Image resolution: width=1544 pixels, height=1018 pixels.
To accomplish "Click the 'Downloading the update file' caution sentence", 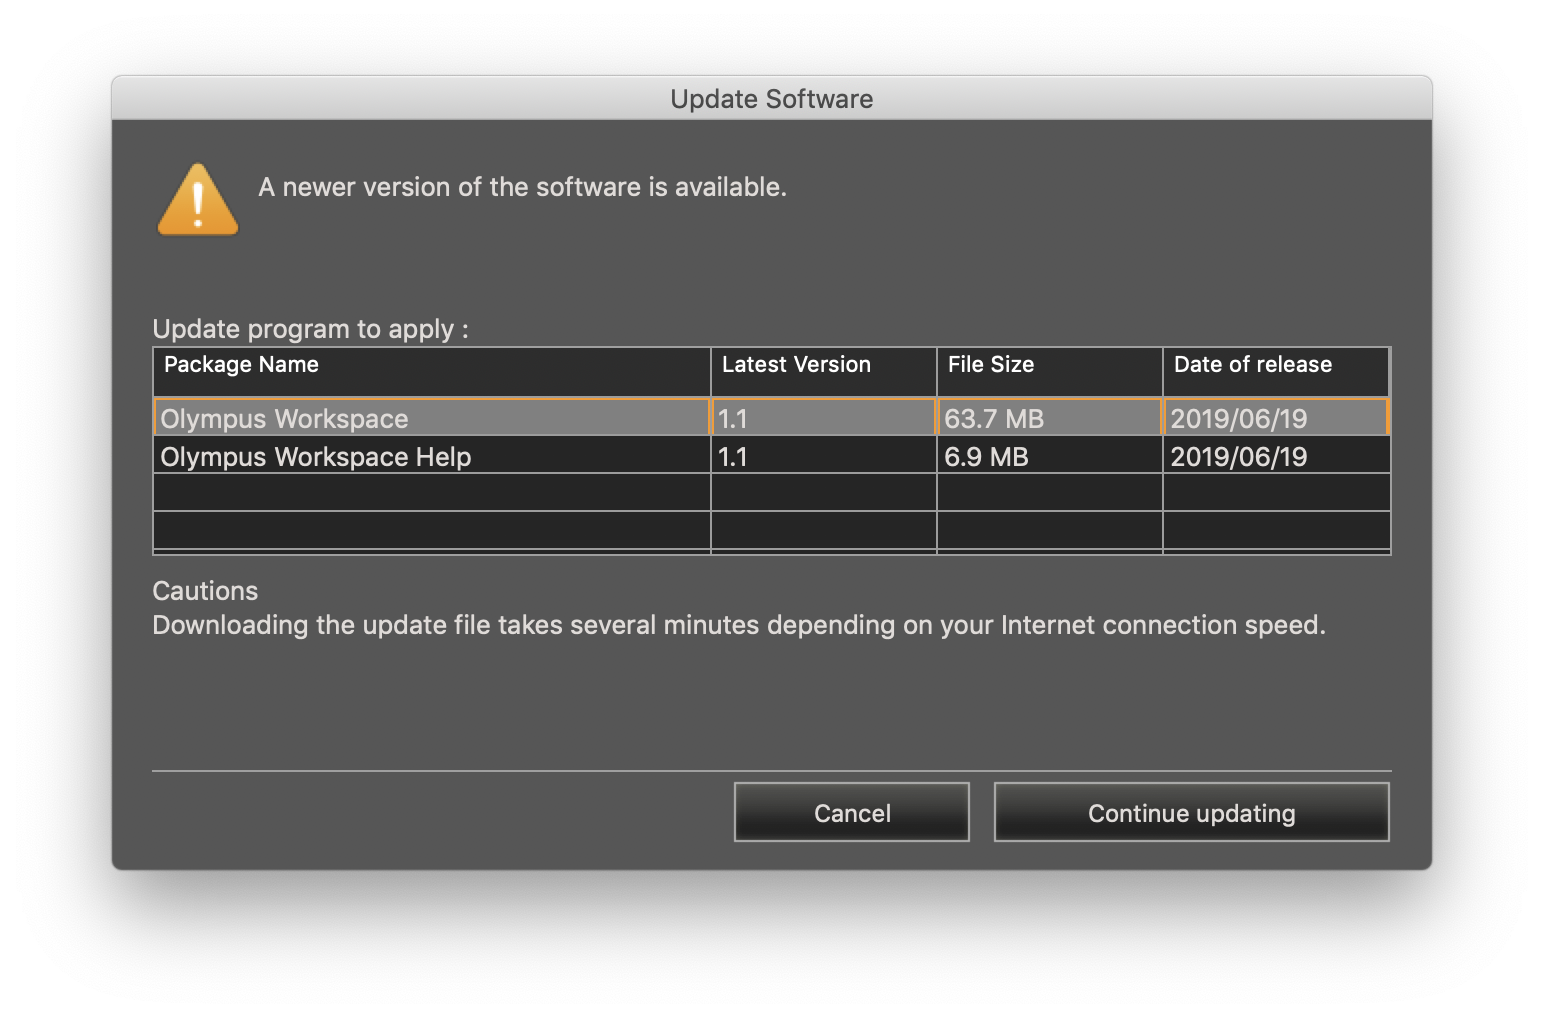I will [x=739, y=625].
